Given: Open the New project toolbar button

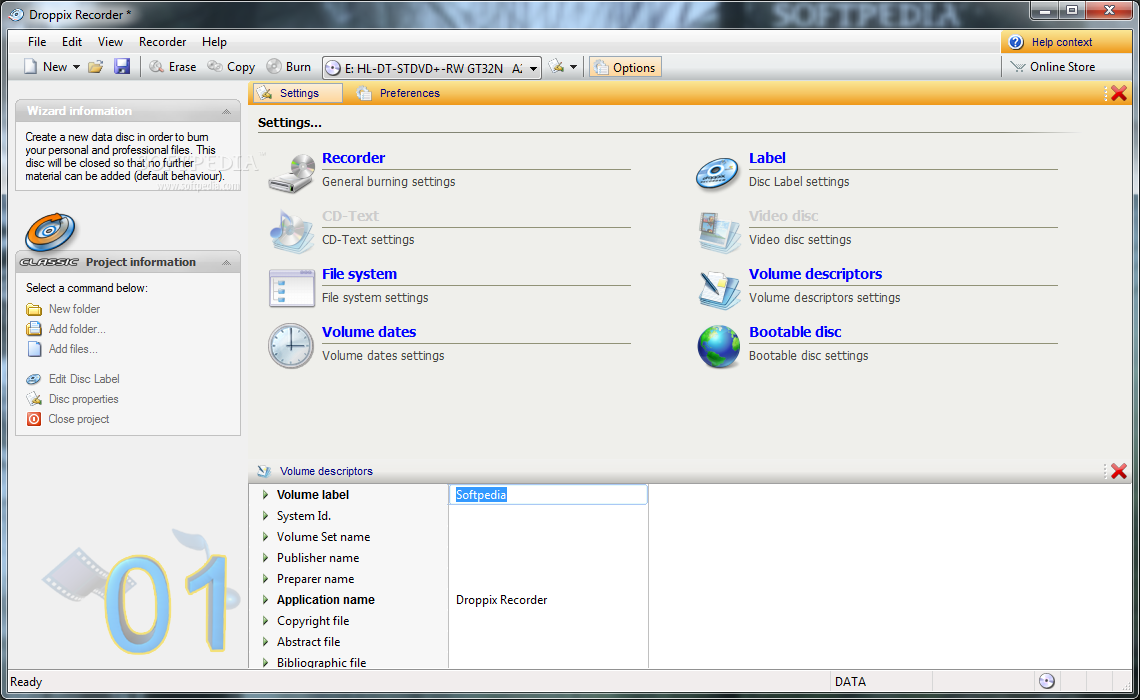Looking at the screenshot, I should point(45,67).
